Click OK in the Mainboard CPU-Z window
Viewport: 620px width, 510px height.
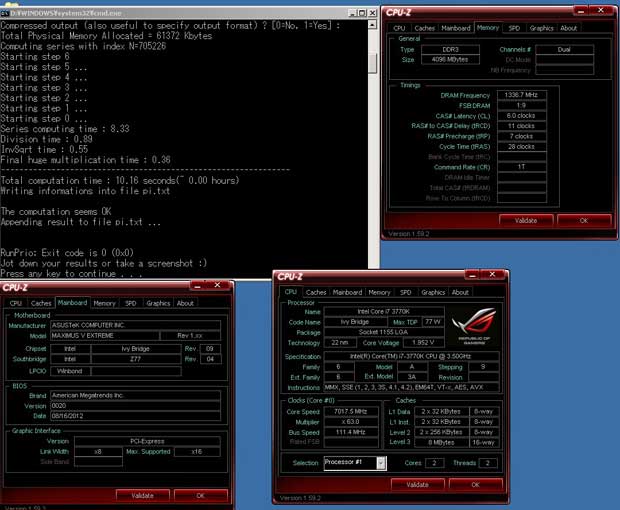tap(200, 495)
